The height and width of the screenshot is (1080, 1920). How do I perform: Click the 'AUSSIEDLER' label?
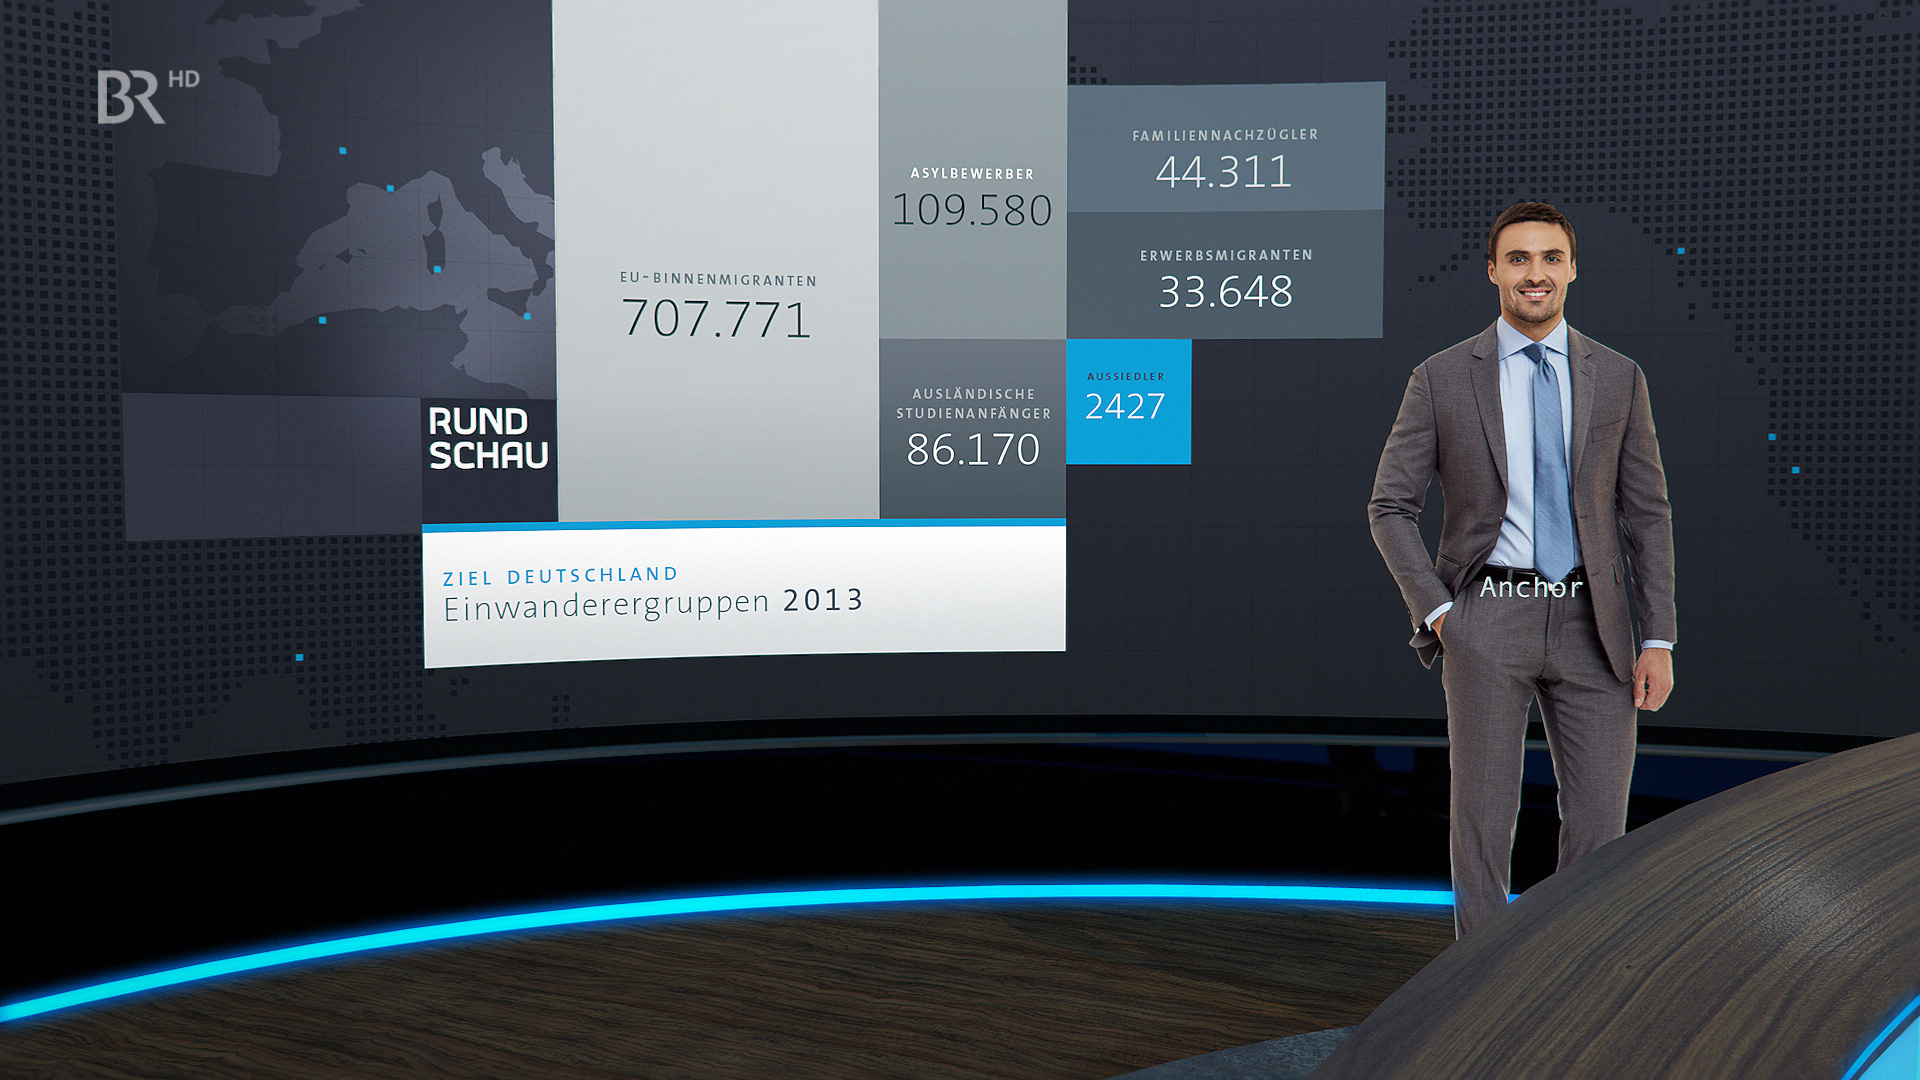(x=1126, y=376)
